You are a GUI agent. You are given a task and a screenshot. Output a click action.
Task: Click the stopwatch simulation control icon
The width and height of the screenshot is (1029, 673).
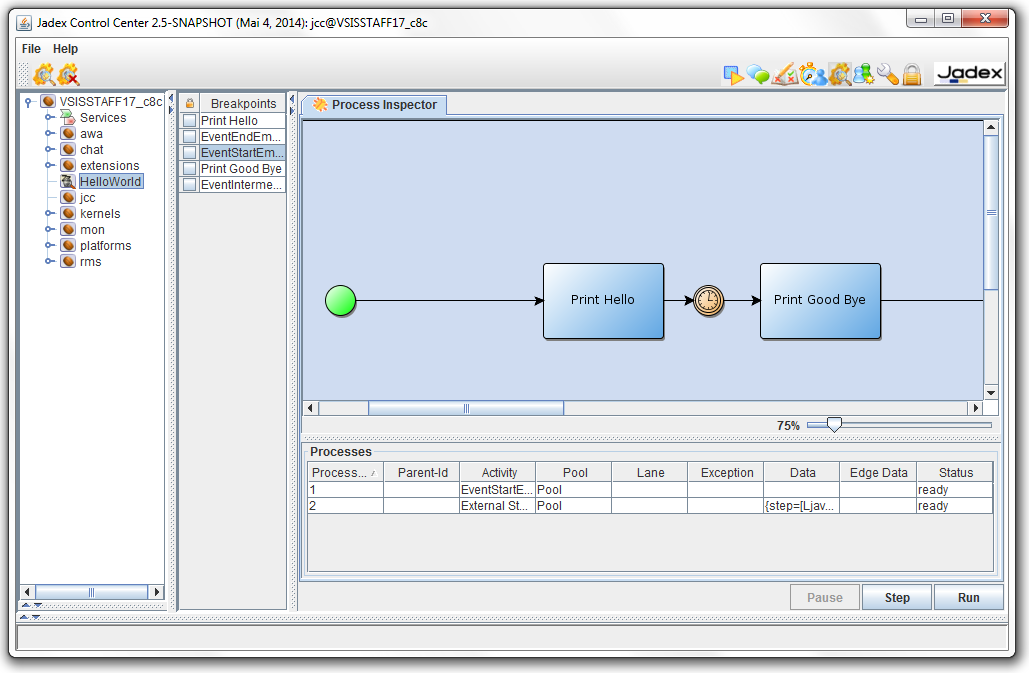pos(812,75)
